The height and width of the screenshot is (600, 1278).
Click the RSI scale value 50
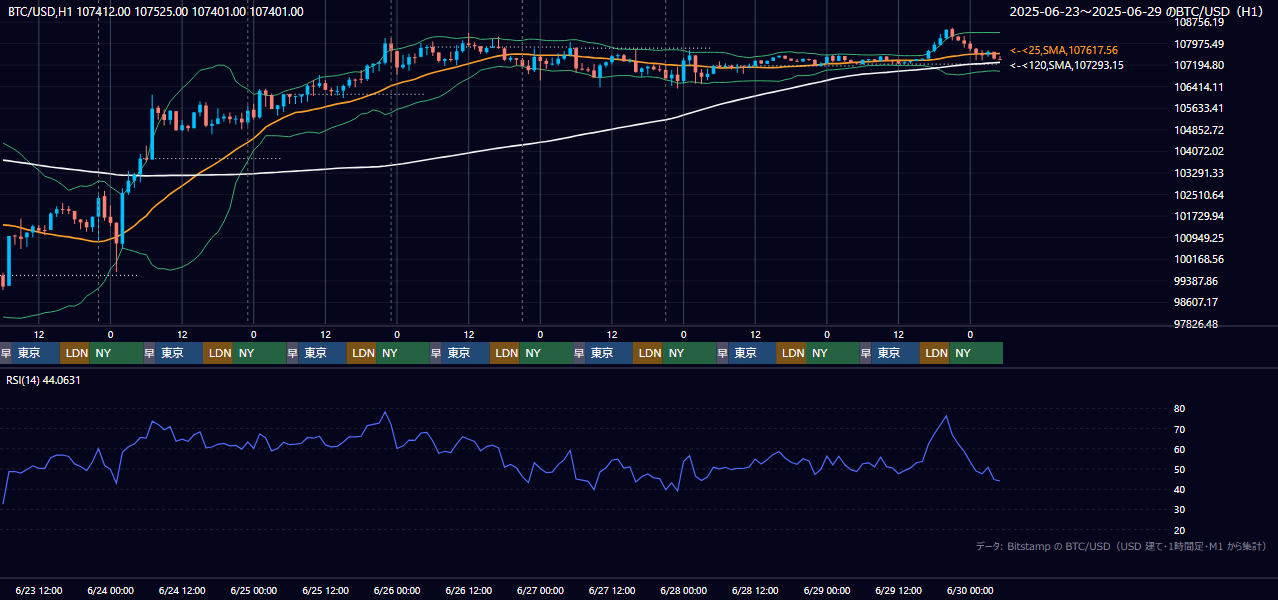pyautogui.click(x=1180, y=469)
